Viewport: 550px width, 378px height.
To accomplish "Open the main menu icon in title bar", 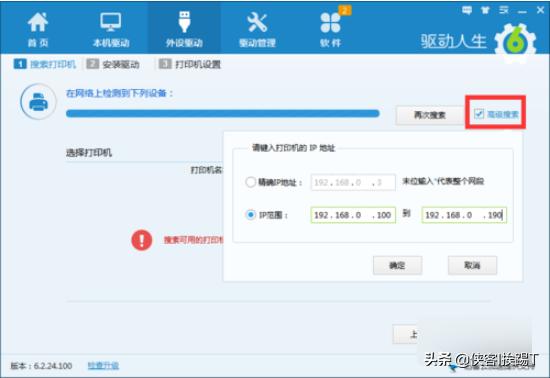I will point(504,10).
